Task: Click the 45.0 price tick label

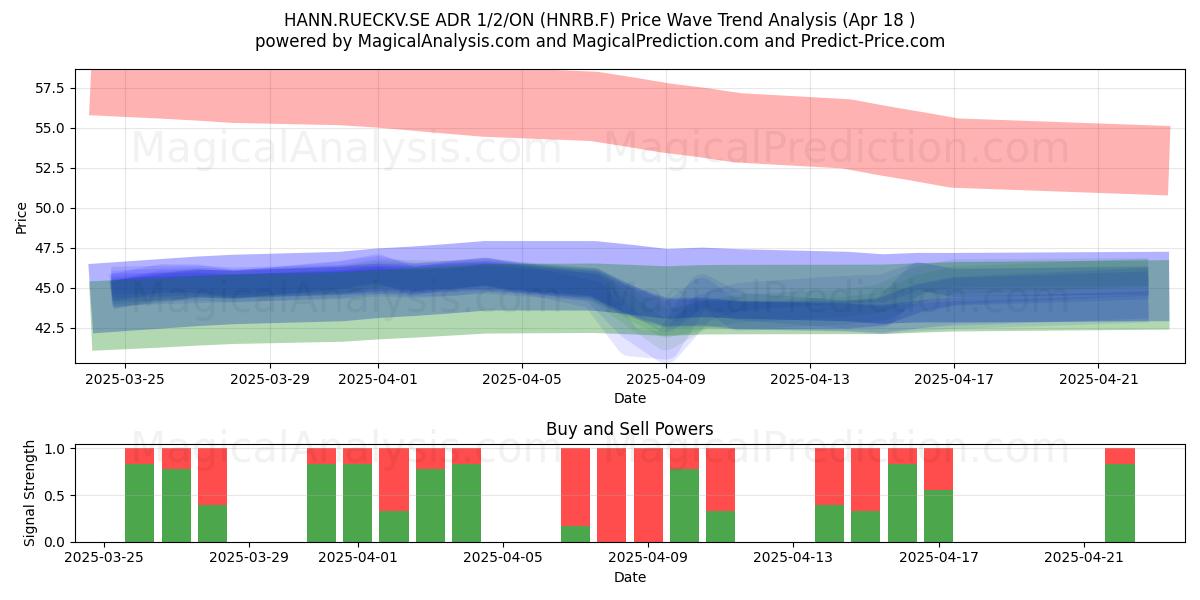Action: pyautogui.click(x=51, y=288)
